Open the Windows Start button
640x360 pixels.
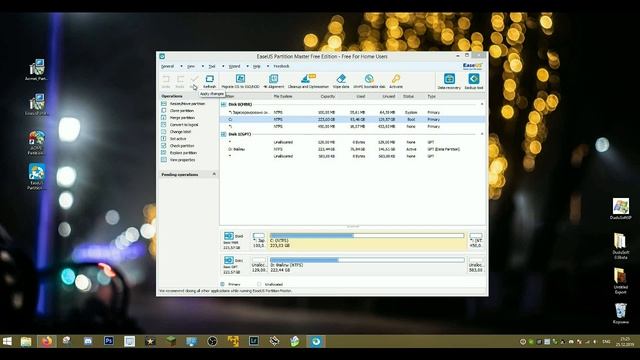click(x=7, y=341)
